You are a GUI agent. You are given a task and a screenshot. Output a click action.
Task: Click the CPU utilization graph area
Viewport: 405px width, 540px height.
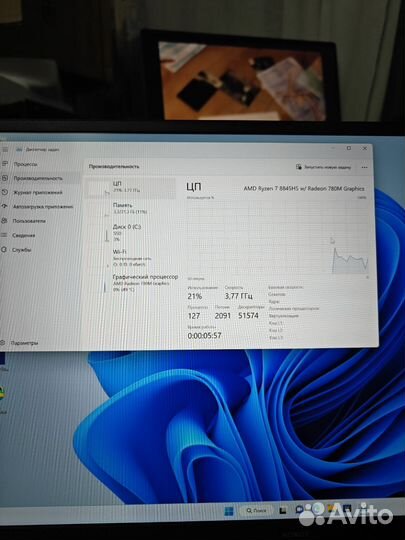[x=278, y=237]
